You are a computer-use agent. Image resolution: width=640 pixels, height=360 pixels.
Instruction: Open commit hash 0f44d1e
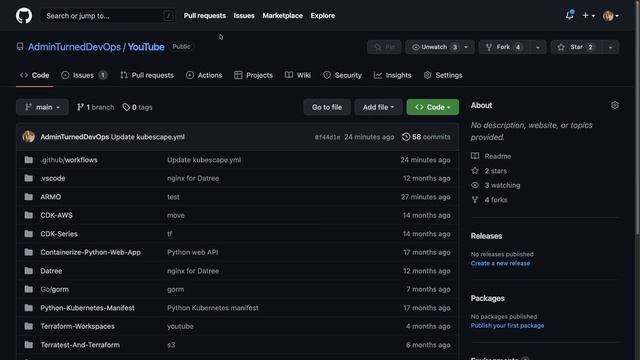(327, 137)
